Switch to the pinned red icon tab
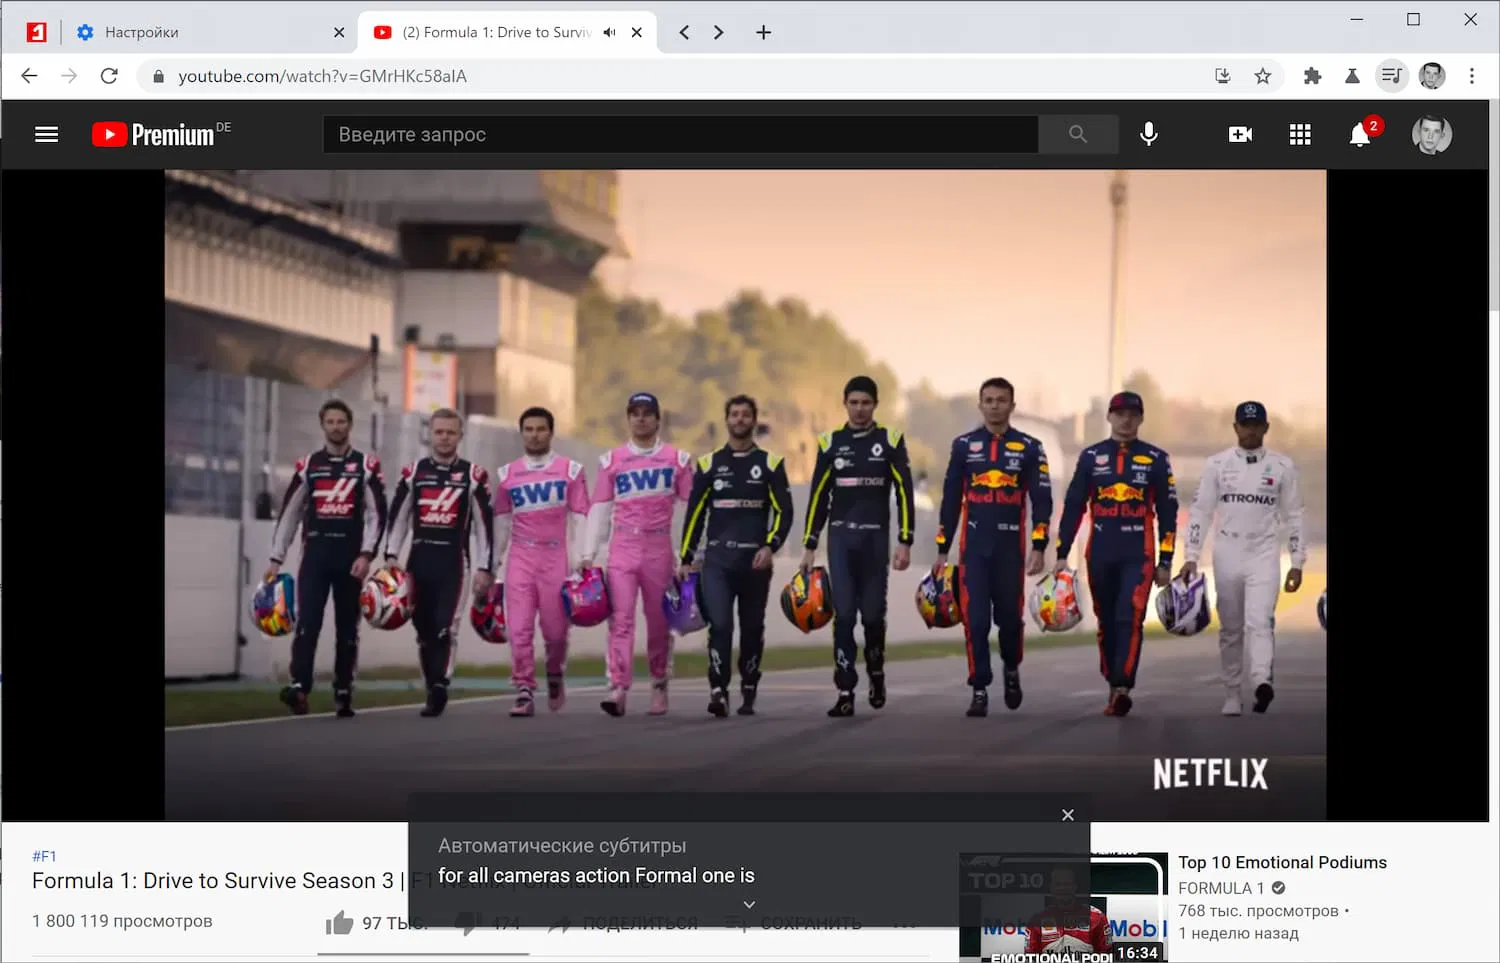Image resolution: width=1500 pixels, height=963 pixels. pos(36,32)
